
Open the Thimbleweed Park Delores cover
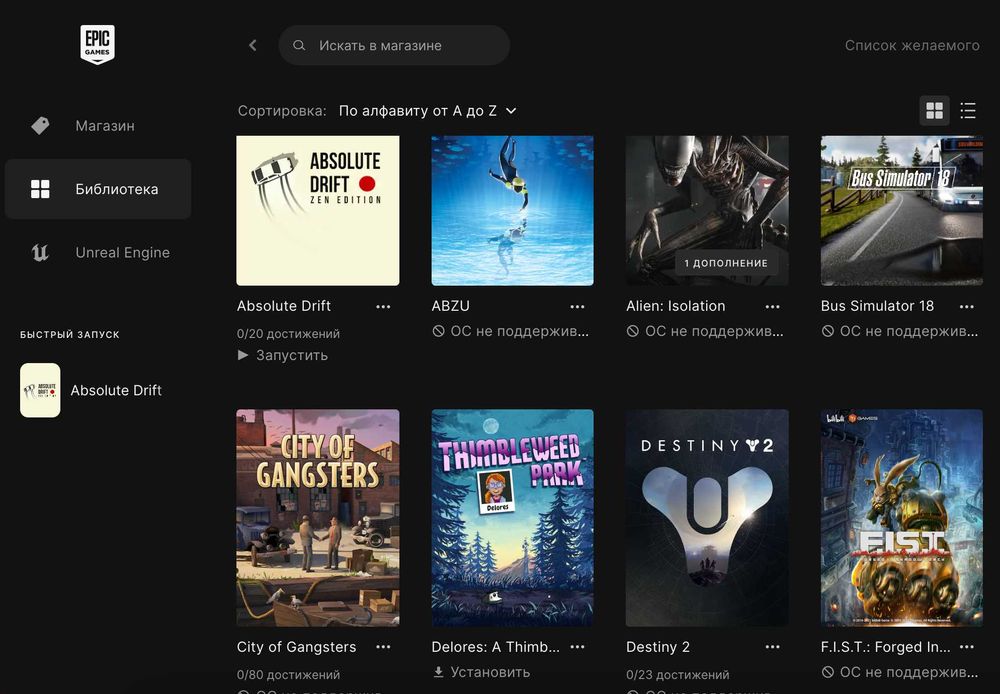[x=512, y=518]
